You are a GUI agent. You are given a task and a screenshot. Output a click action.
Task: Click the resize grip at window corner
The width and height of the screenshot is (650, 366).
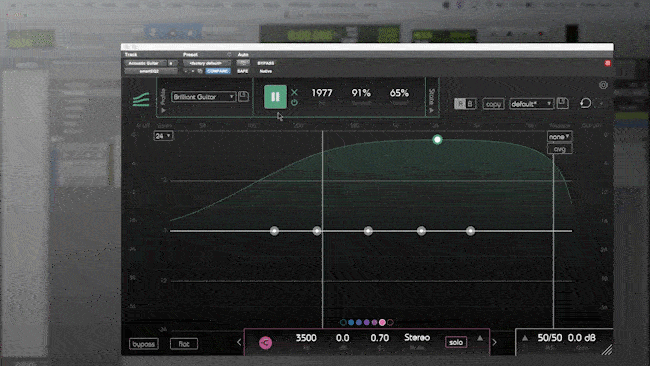[607, 350]
